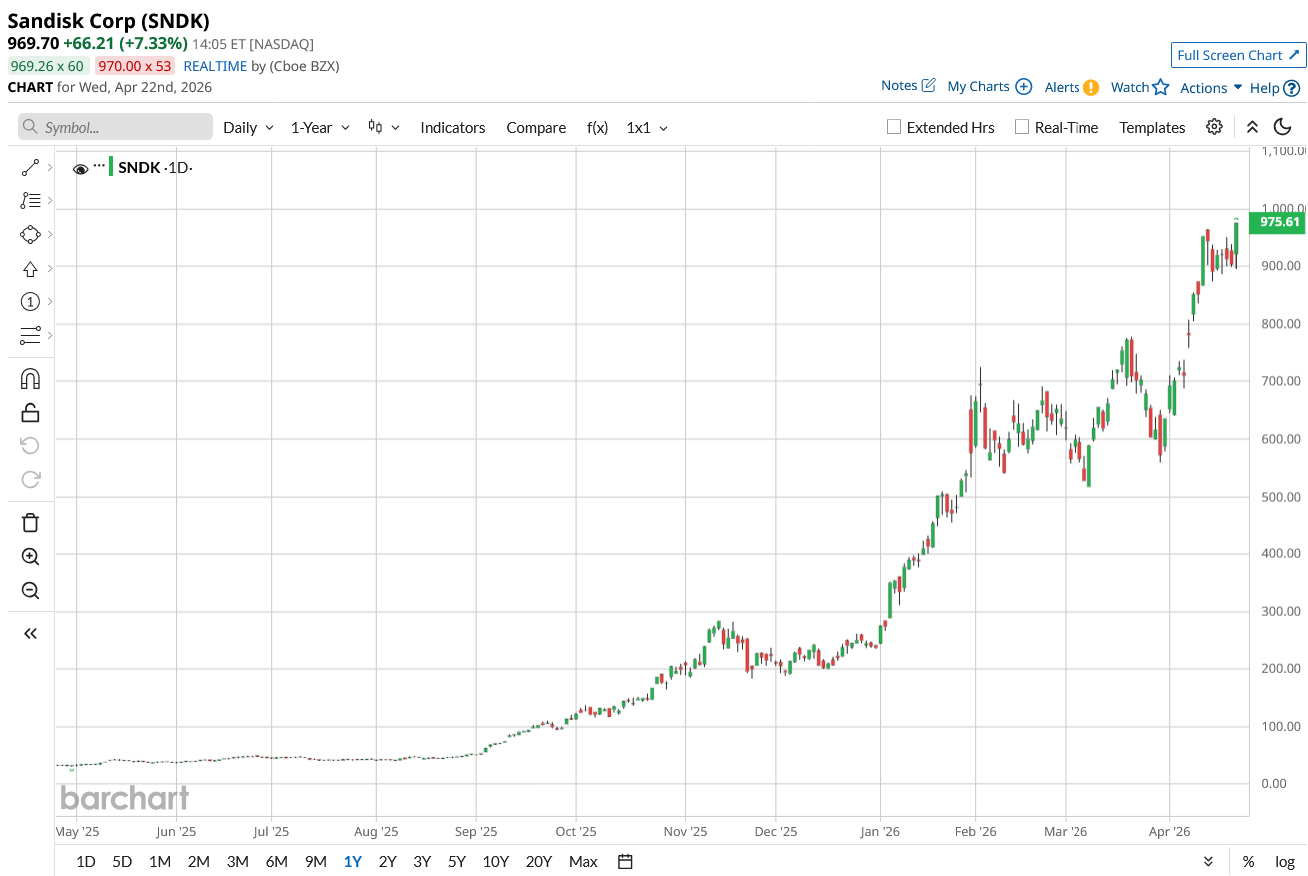Open the f(x) expressions tool
This screenshot has height=876, width=1308.
point(597,127)
